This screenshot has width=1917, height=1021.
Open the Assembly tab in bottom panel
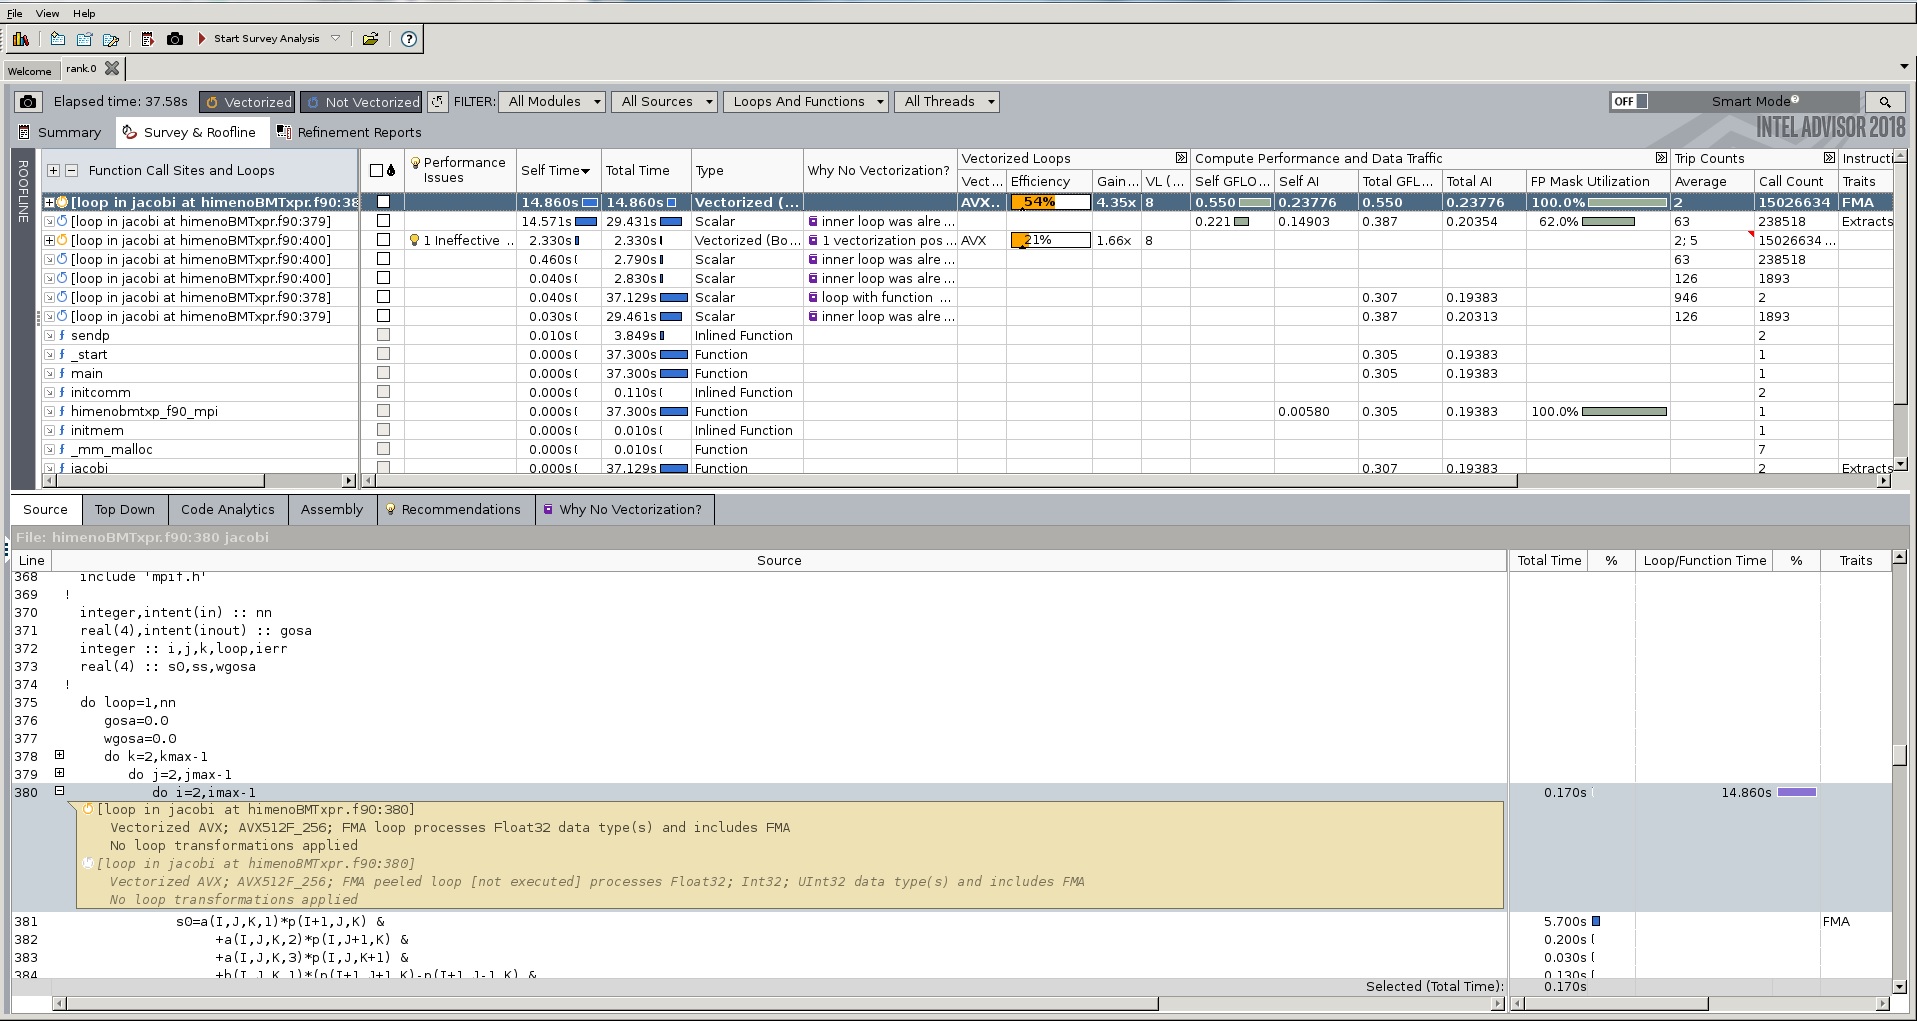pos(332,509)
